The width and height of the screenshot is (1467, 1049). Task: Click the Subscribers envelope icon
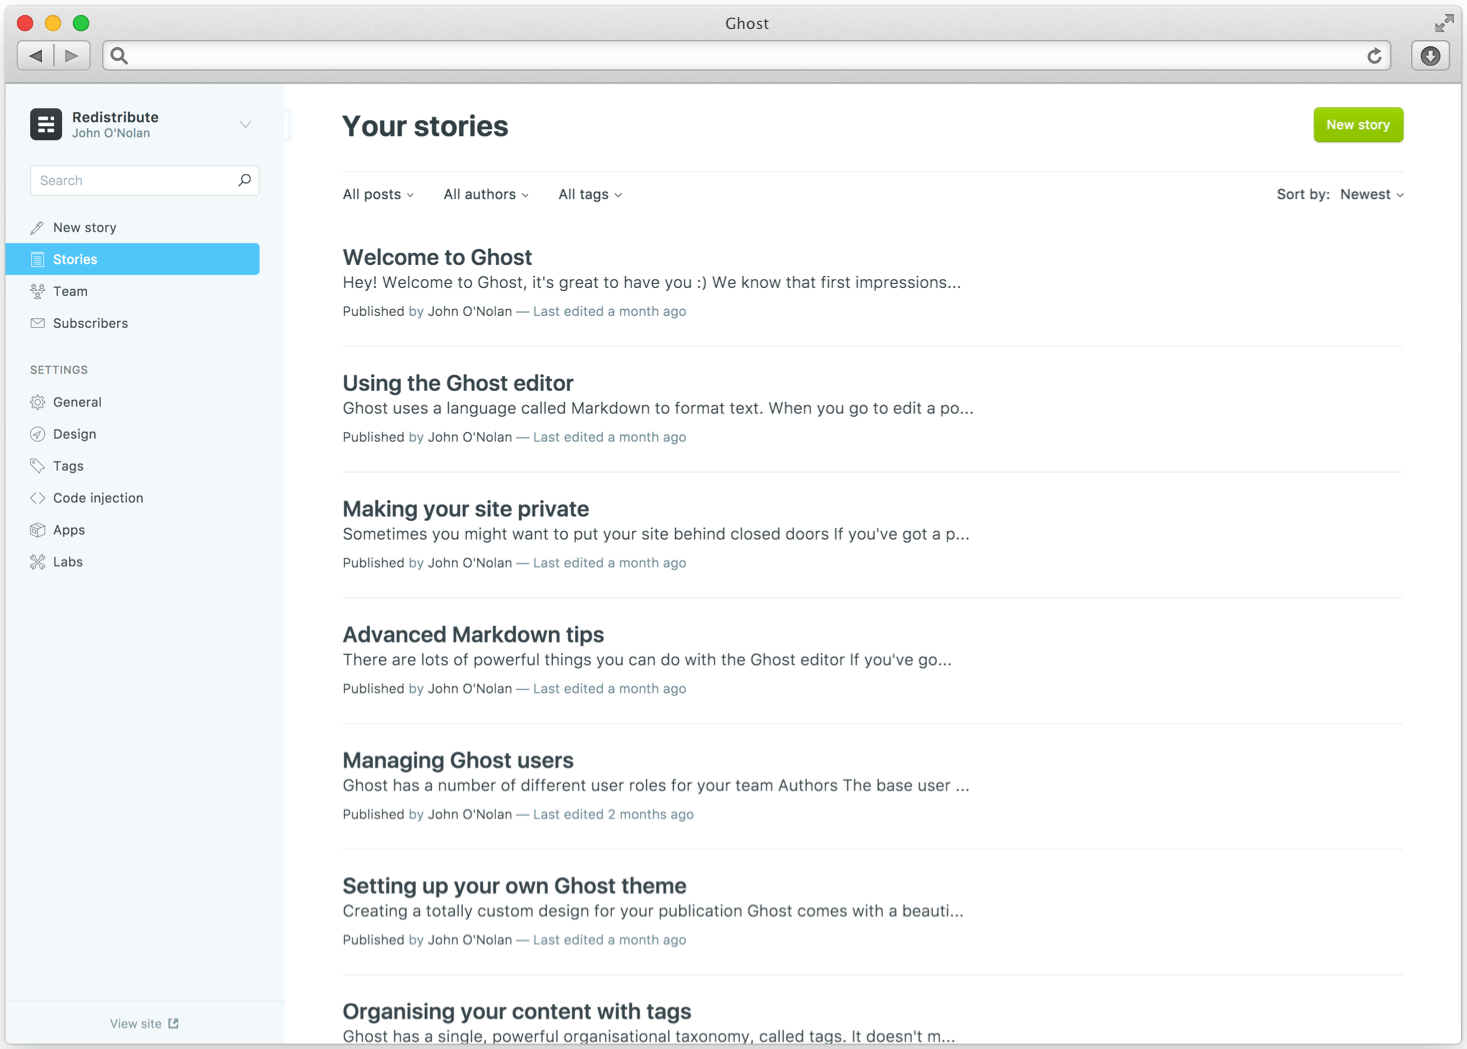click(37, 323)
